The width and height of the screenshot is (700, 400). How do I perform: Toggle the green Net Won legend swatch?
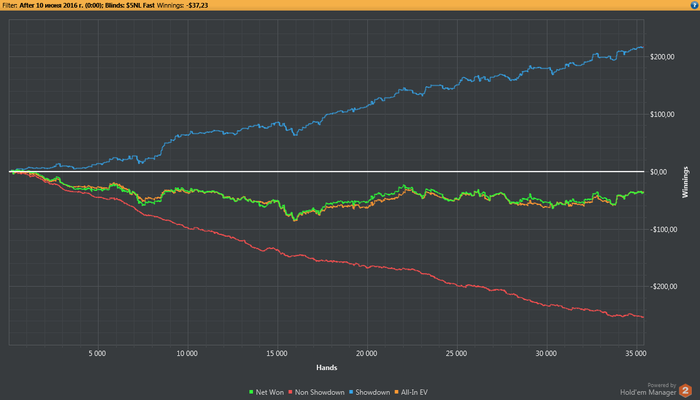tap(251, 392)
